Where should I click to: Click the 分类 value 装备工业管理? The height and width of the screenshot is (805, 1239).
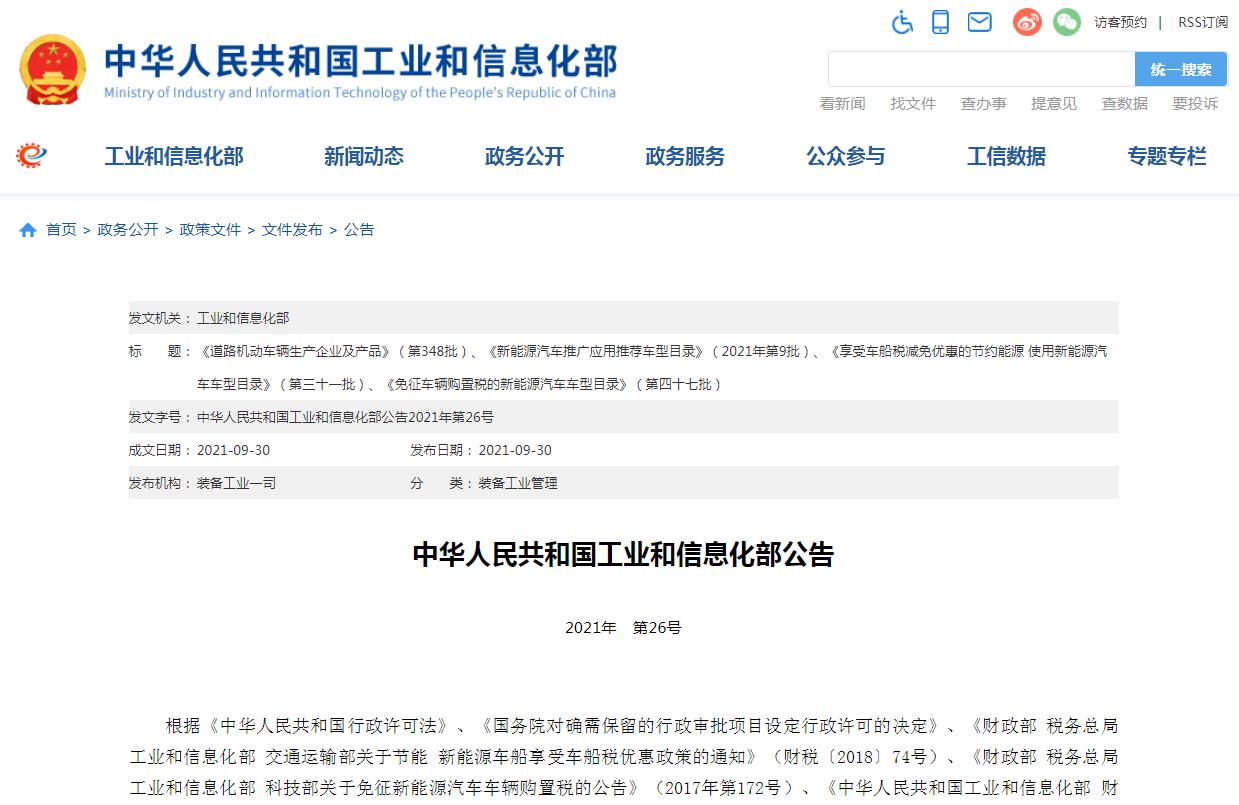point(518,483)
